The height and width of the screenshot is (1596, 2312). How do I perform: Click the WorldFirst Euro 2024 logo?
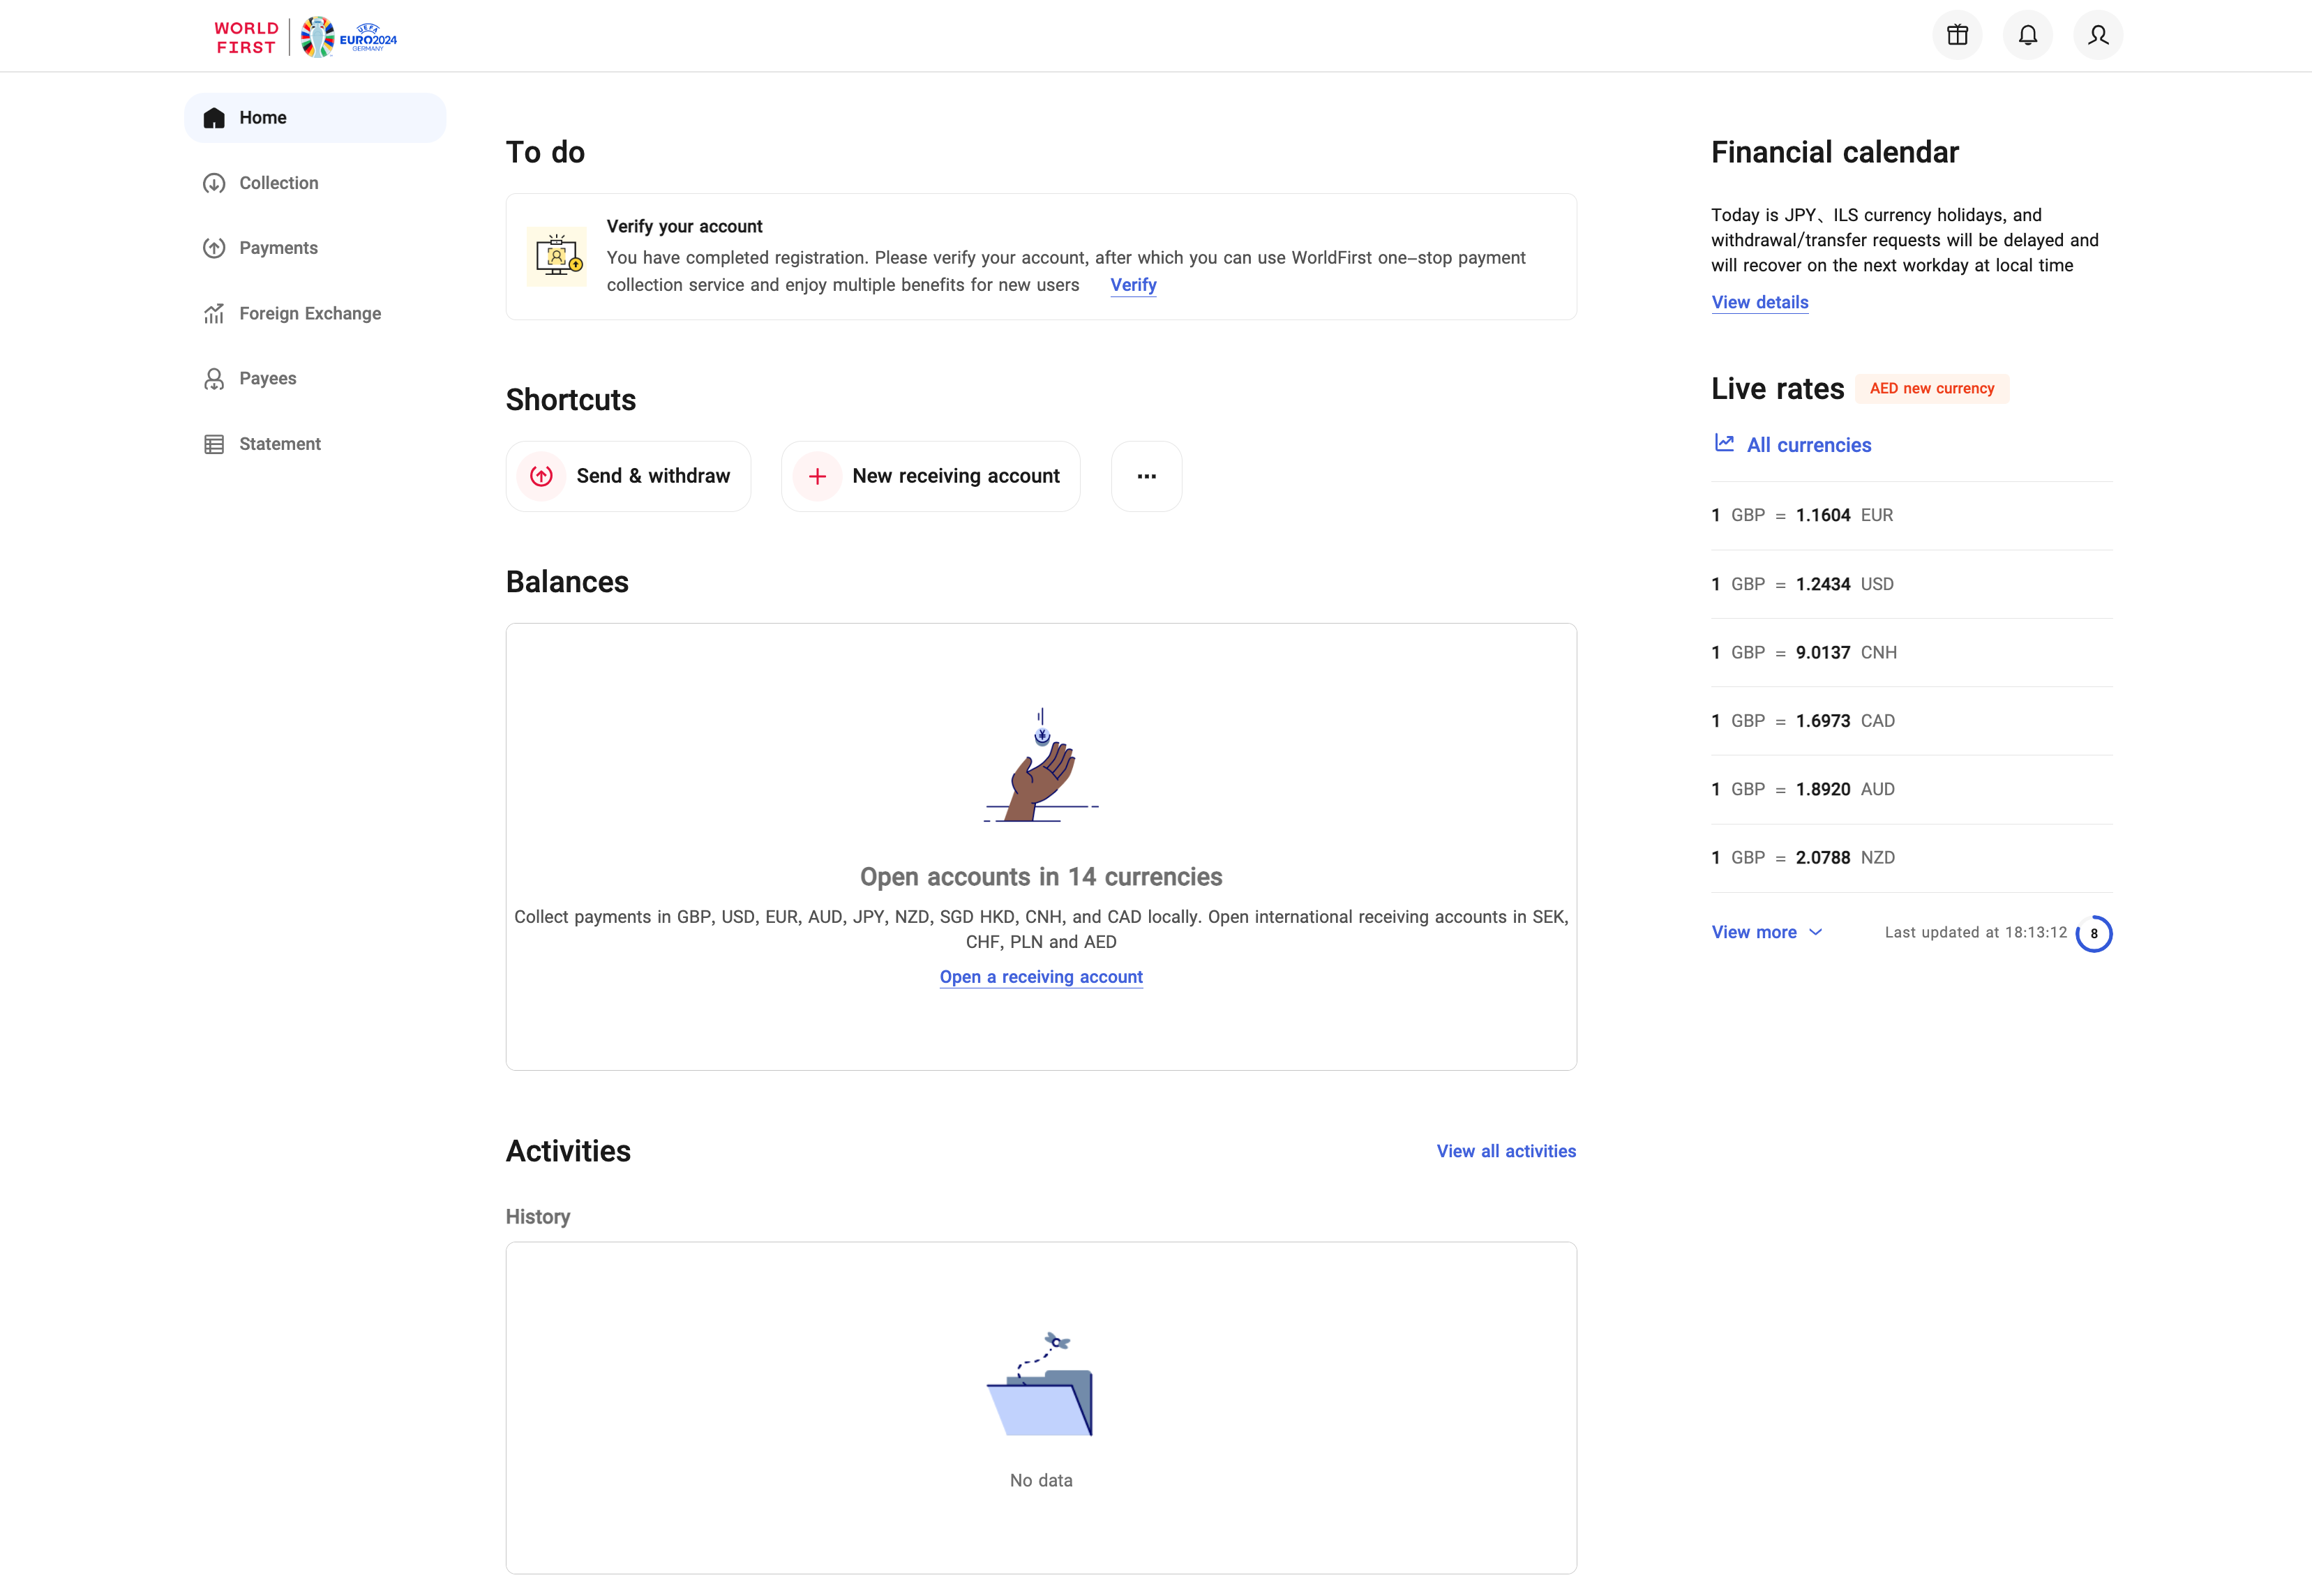pyautogui.click(x=305, y=38)
